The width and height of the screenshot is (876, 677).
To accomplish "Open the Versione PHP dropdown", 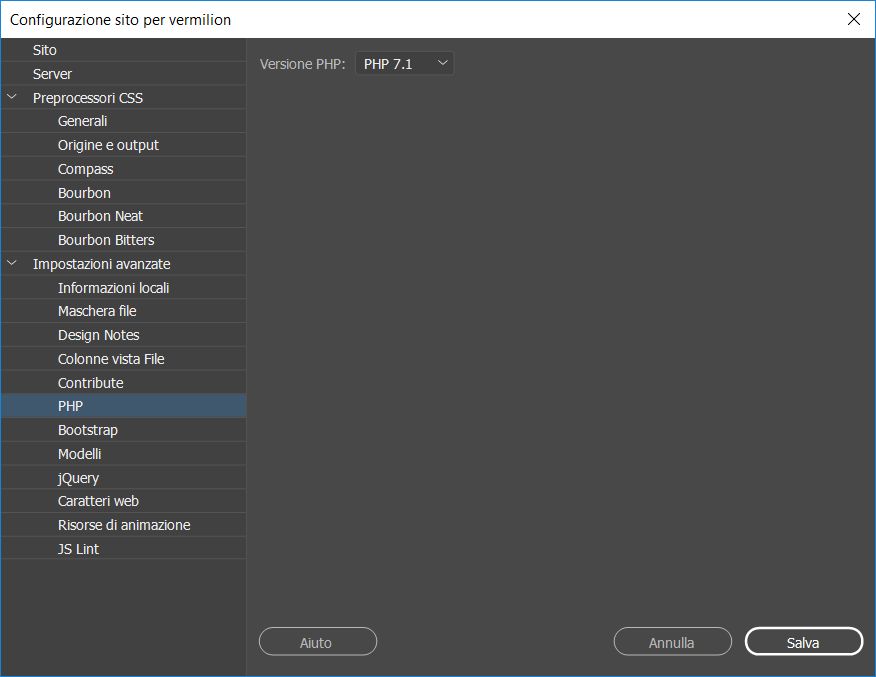I will pos(404,62).
